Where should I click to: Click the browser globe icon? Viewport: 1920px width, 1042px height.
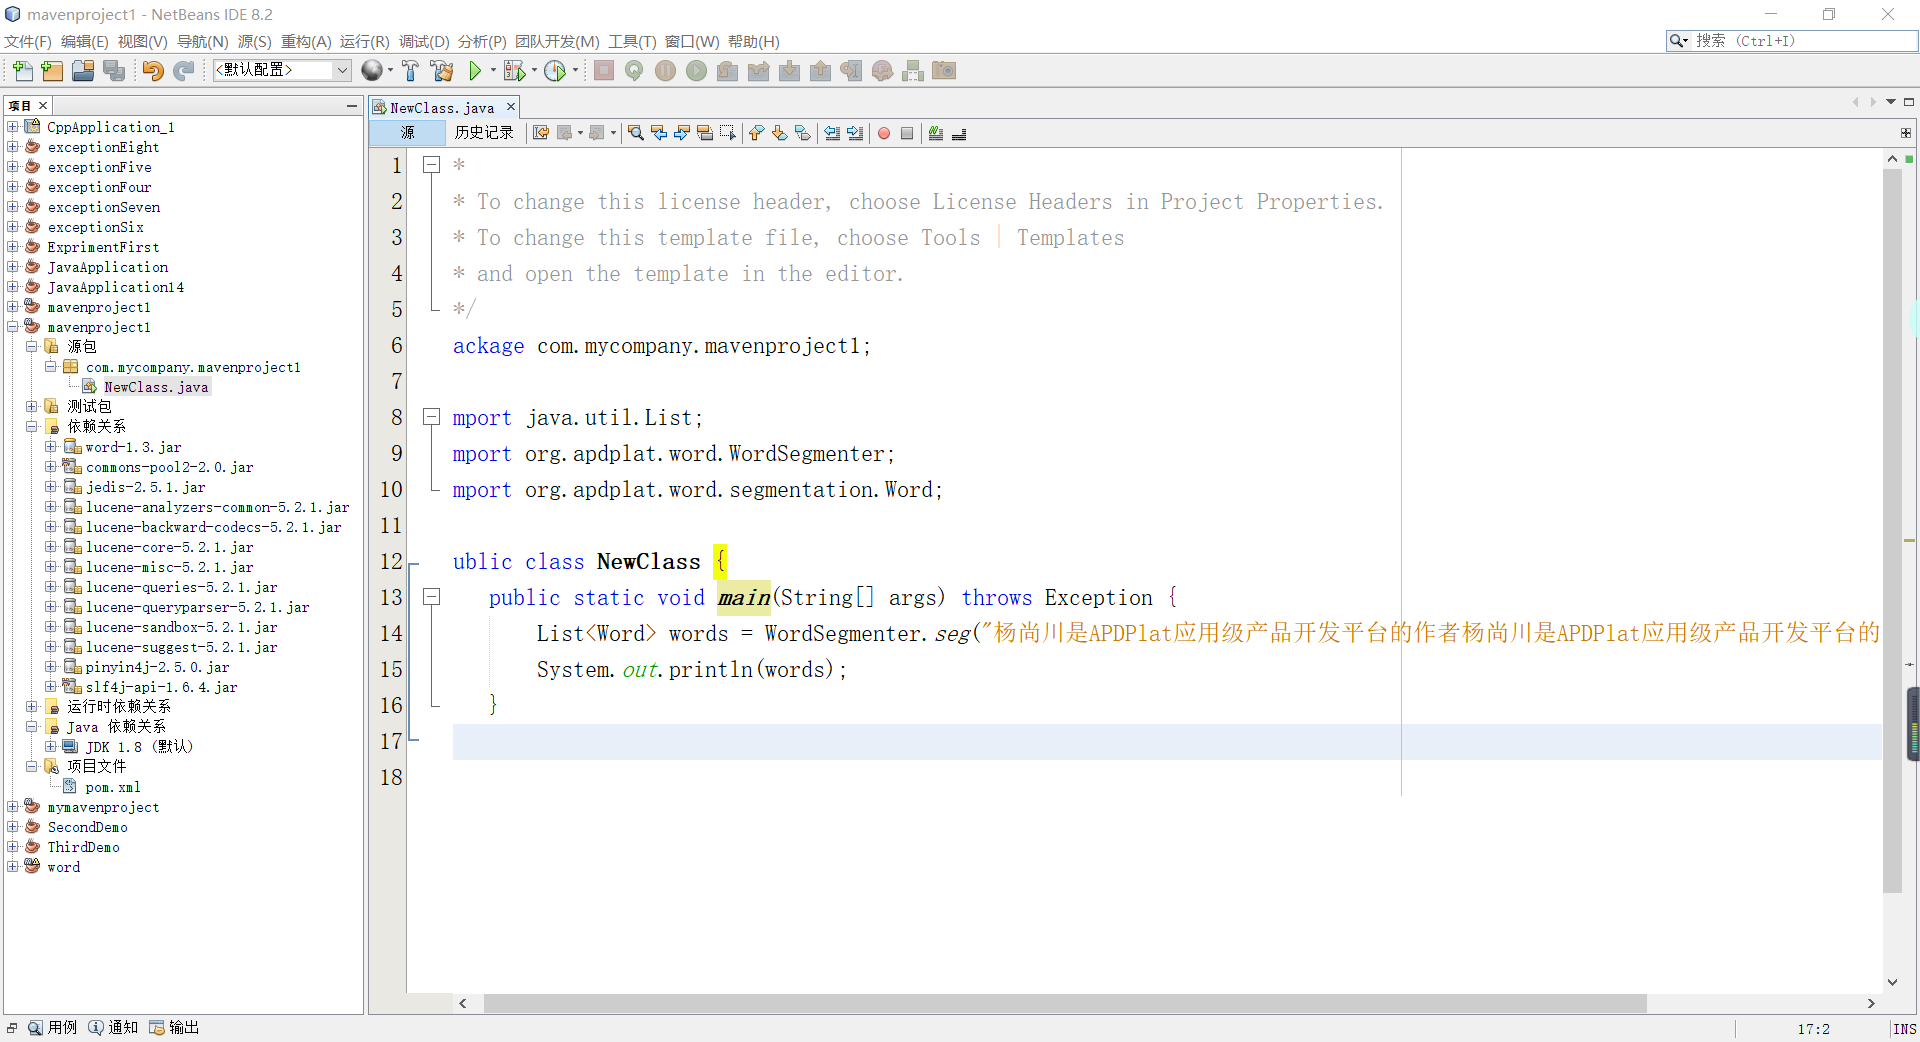(x=371, y=70)
